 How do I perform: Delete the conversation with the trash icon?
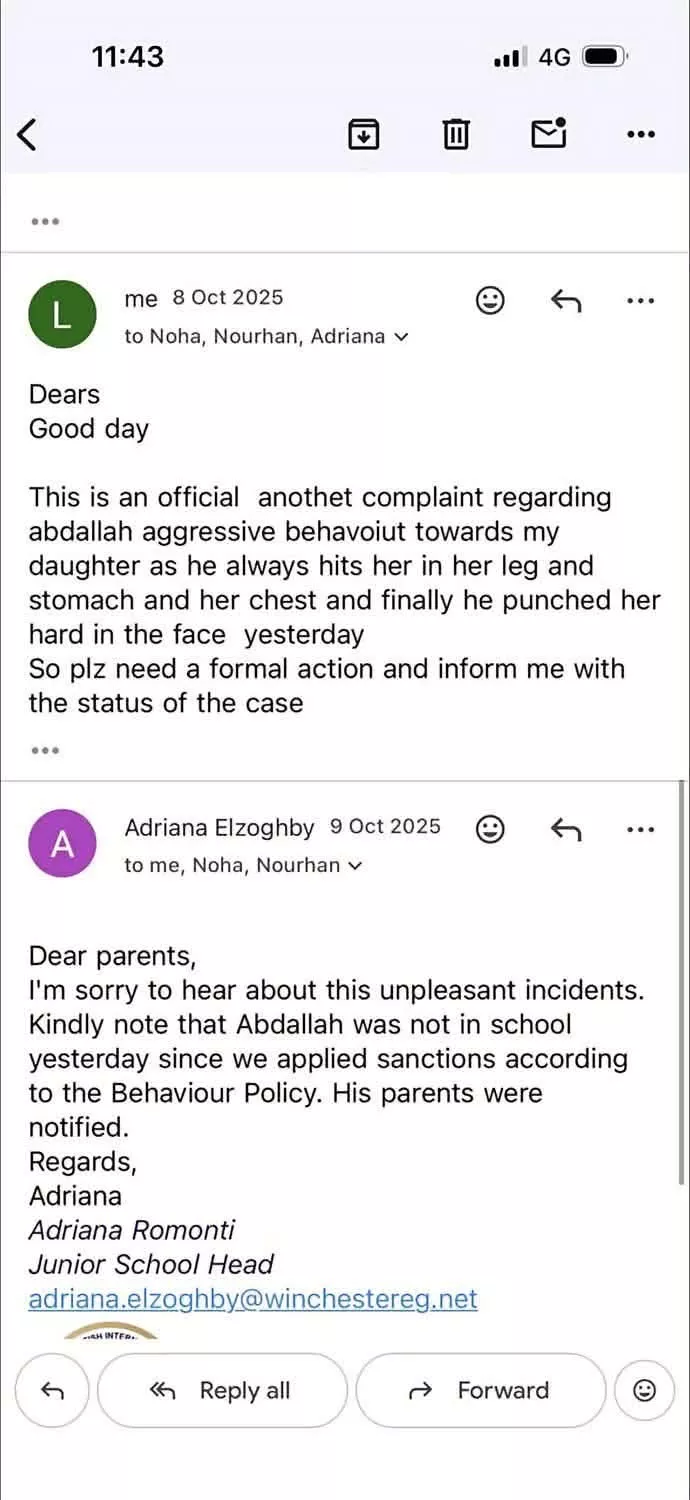coord(456,133)
